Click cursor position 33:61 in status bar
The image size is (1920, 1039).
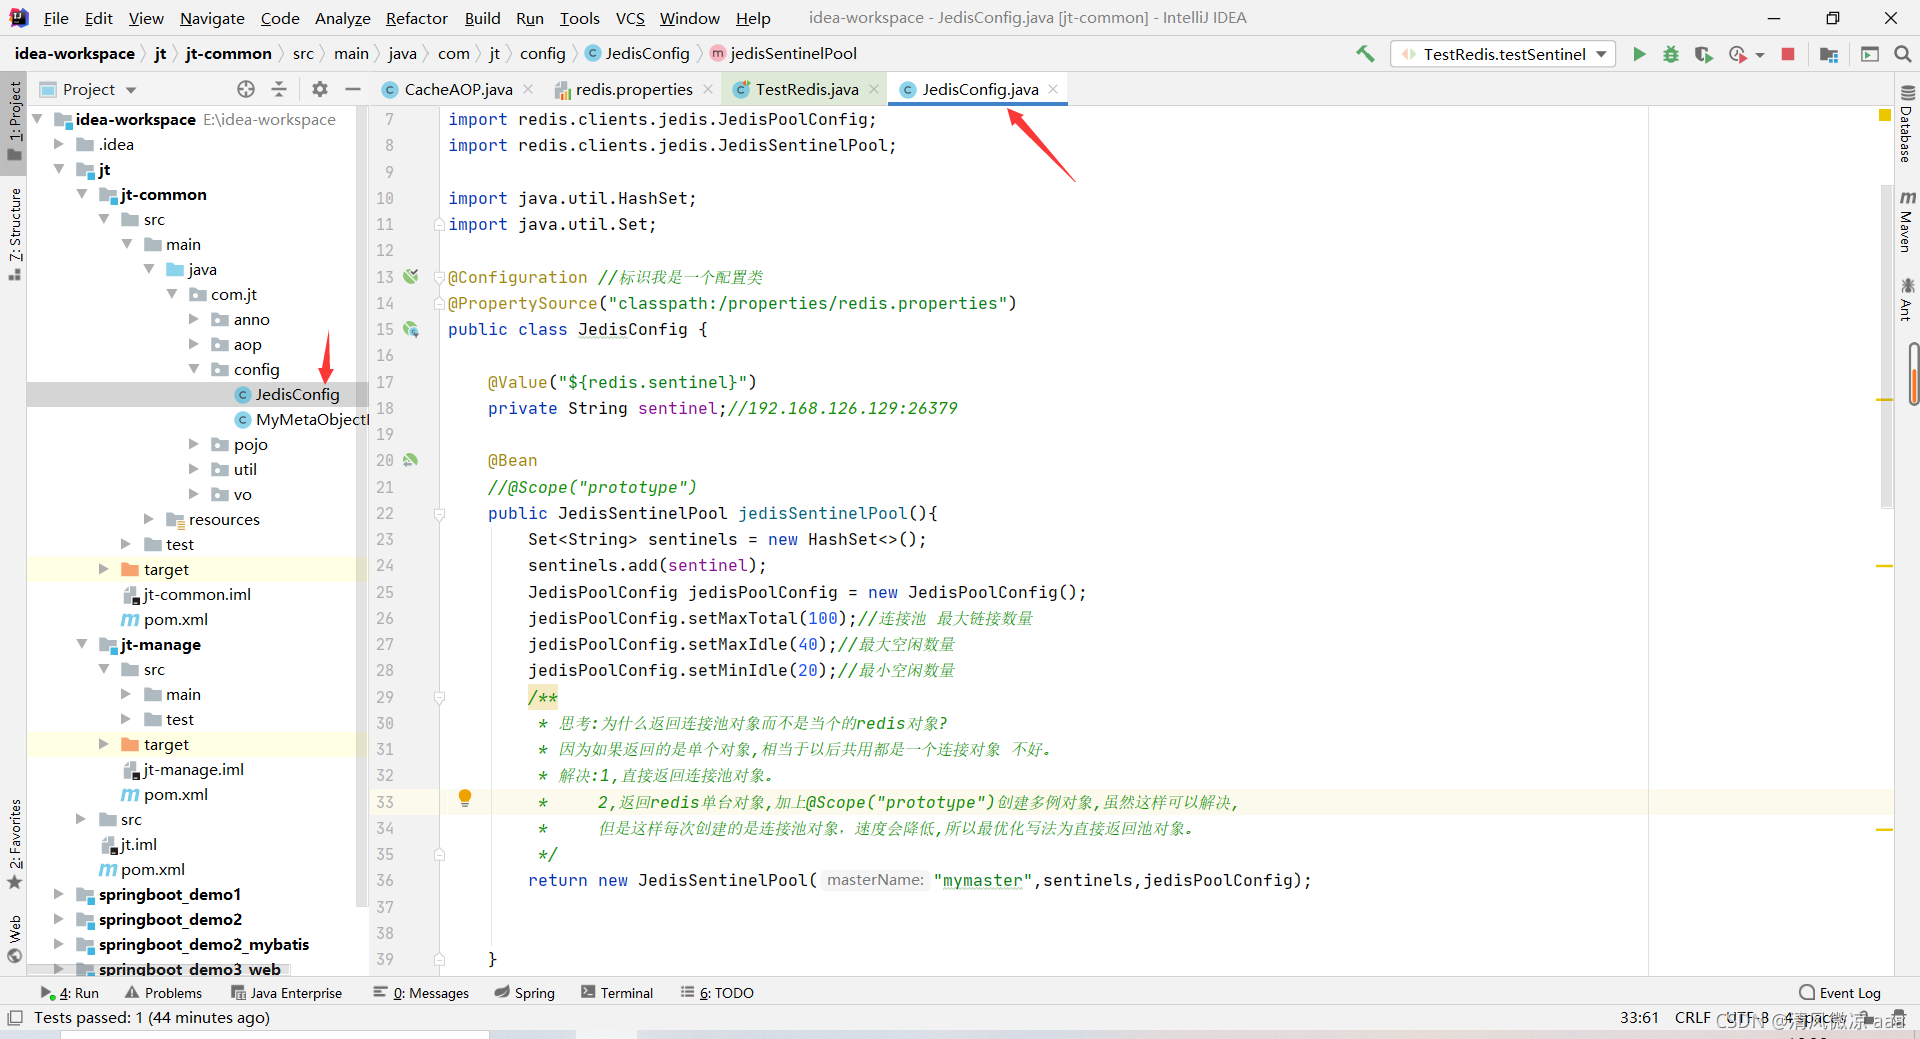coord(1639,1018)
